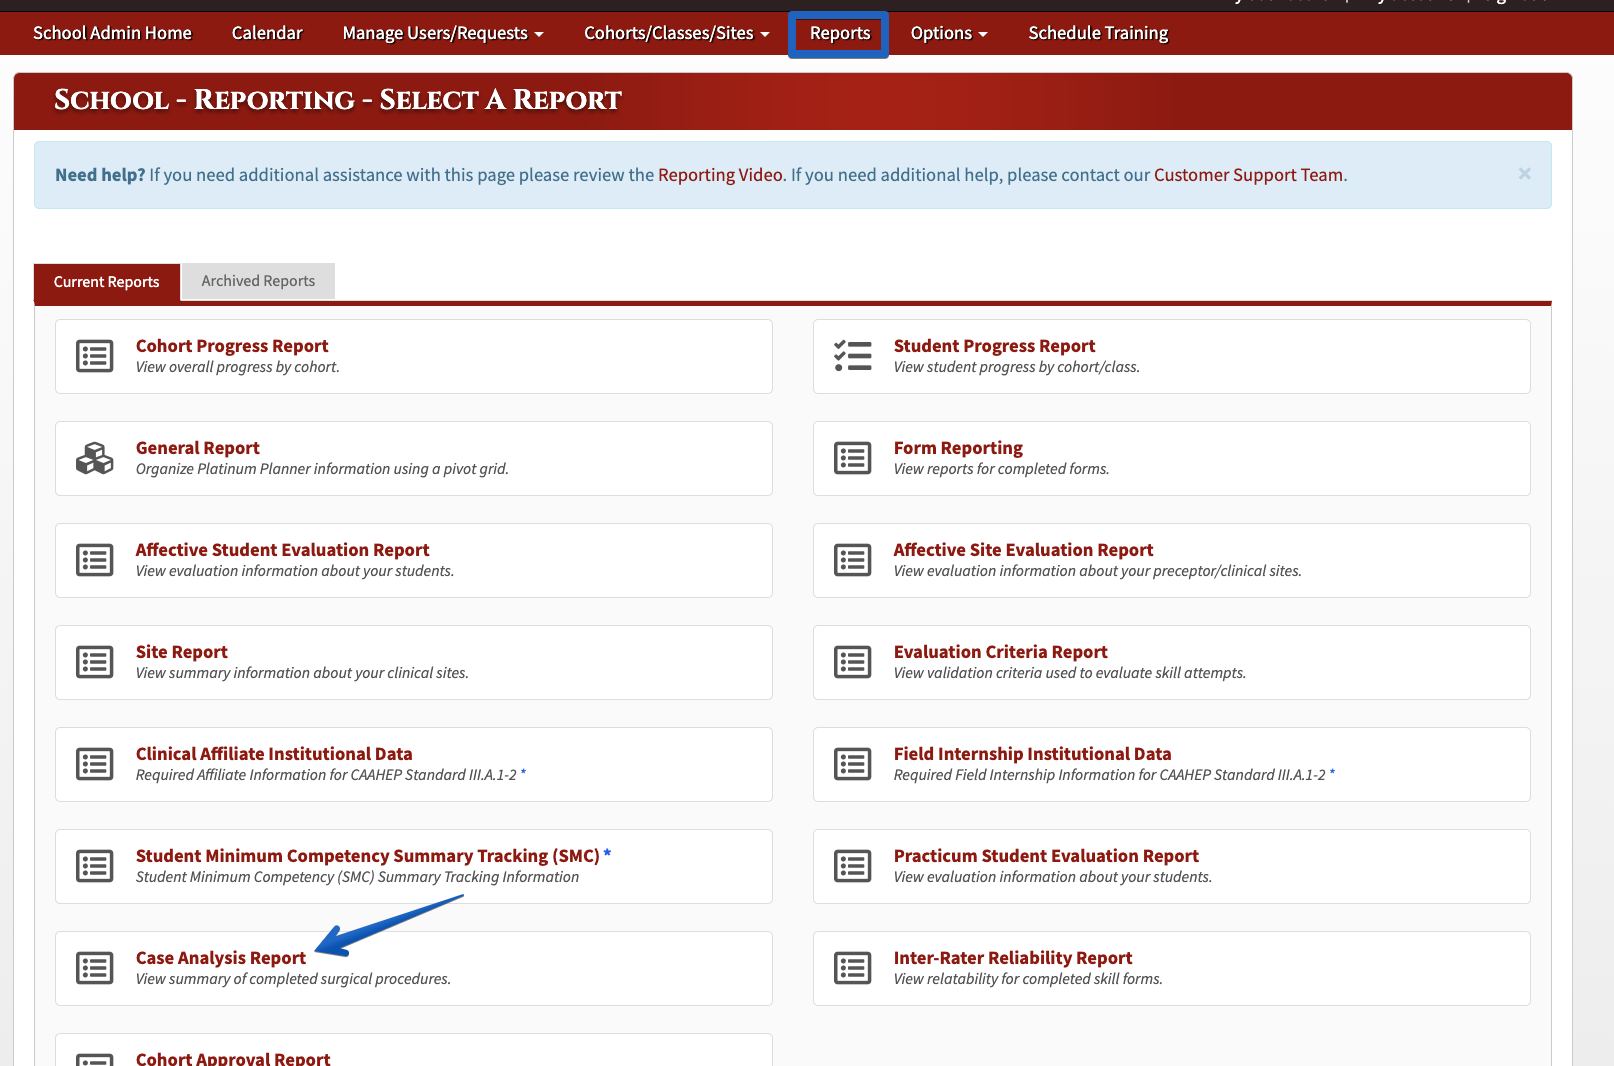This screenshot has width=1614, height=1066.
Task: Click the Site Report list icon
Action: [95, 662]
